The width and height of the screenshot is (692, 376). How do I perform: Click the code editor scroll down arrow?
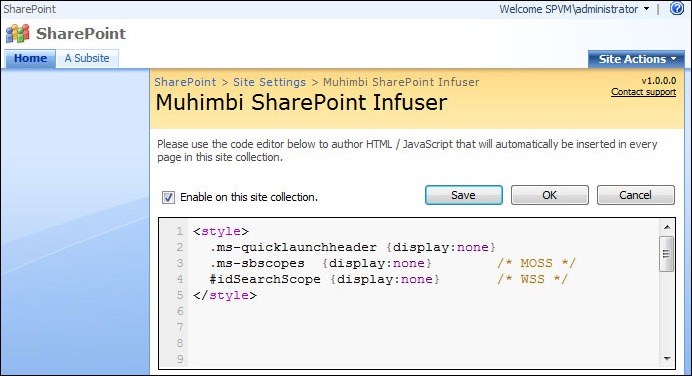[x=667, y=359]
